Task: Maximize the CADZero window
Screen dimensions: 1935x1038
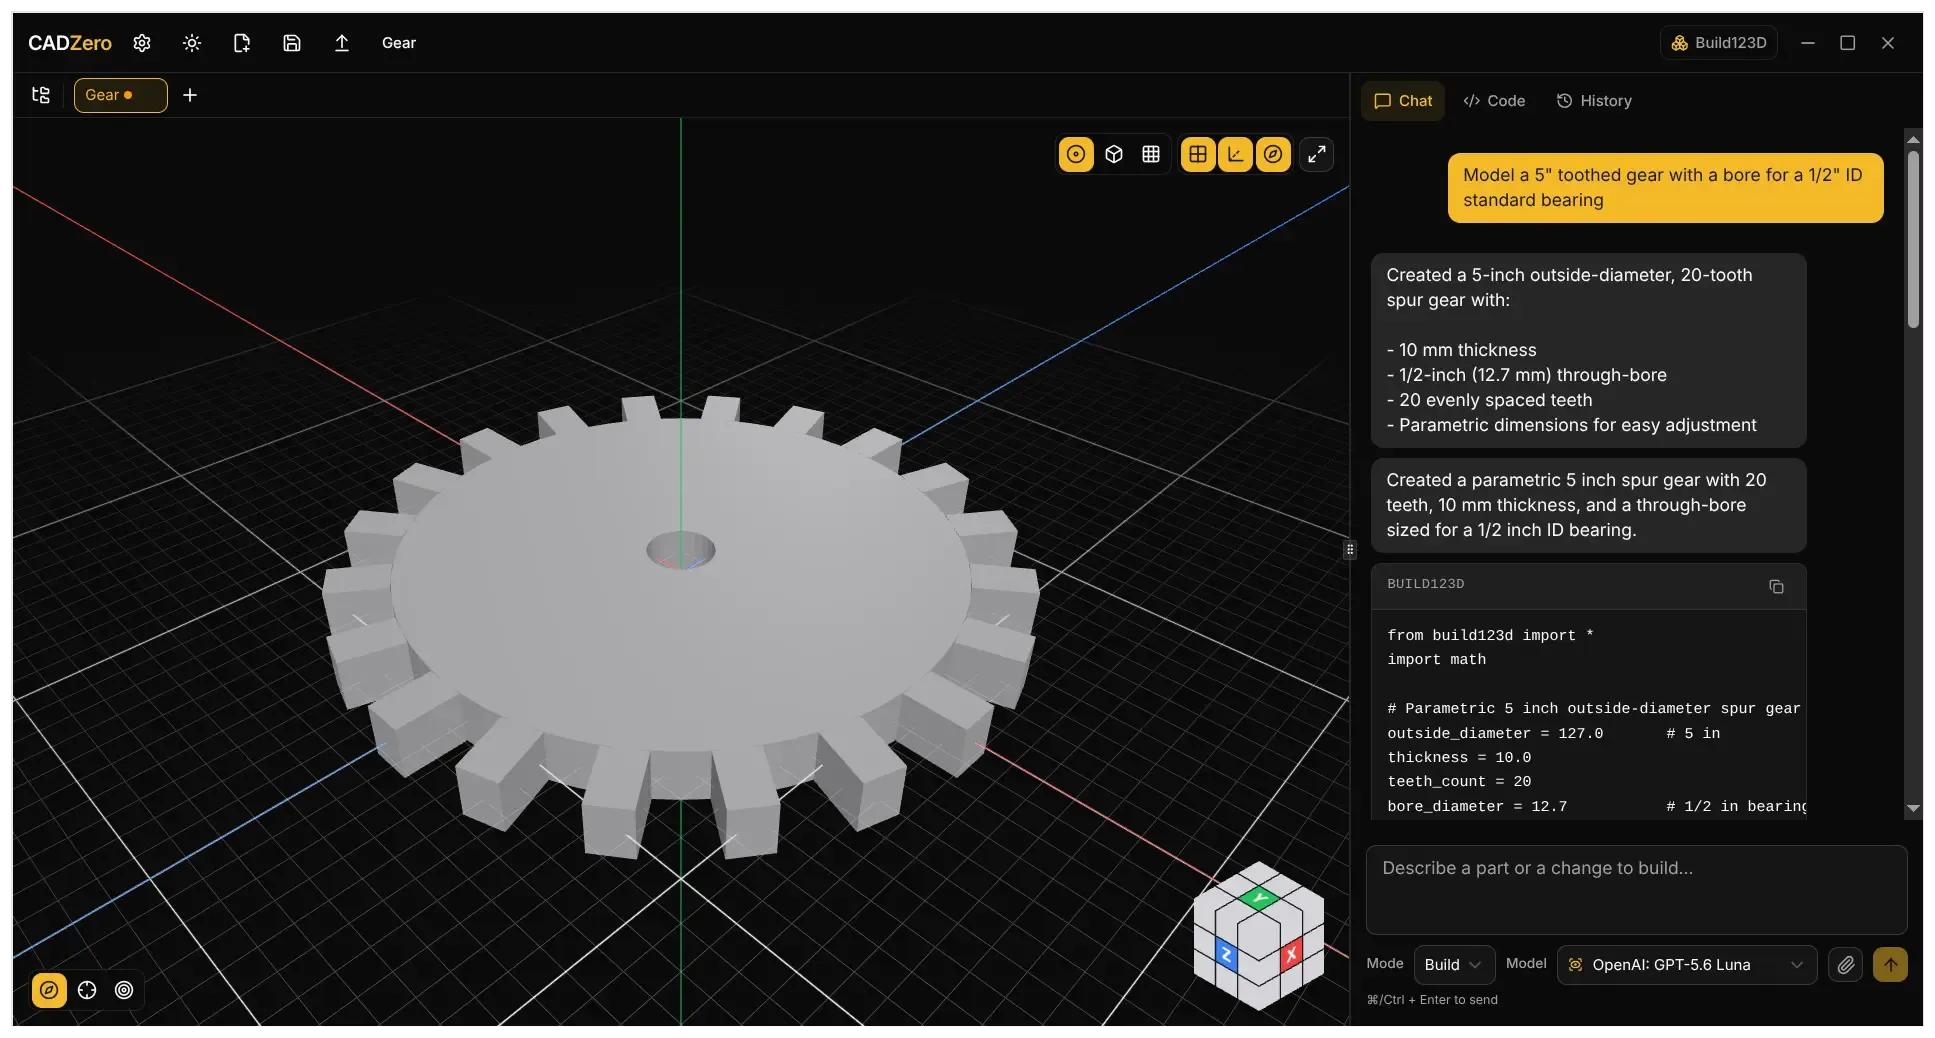Action: coord(1848,43)
